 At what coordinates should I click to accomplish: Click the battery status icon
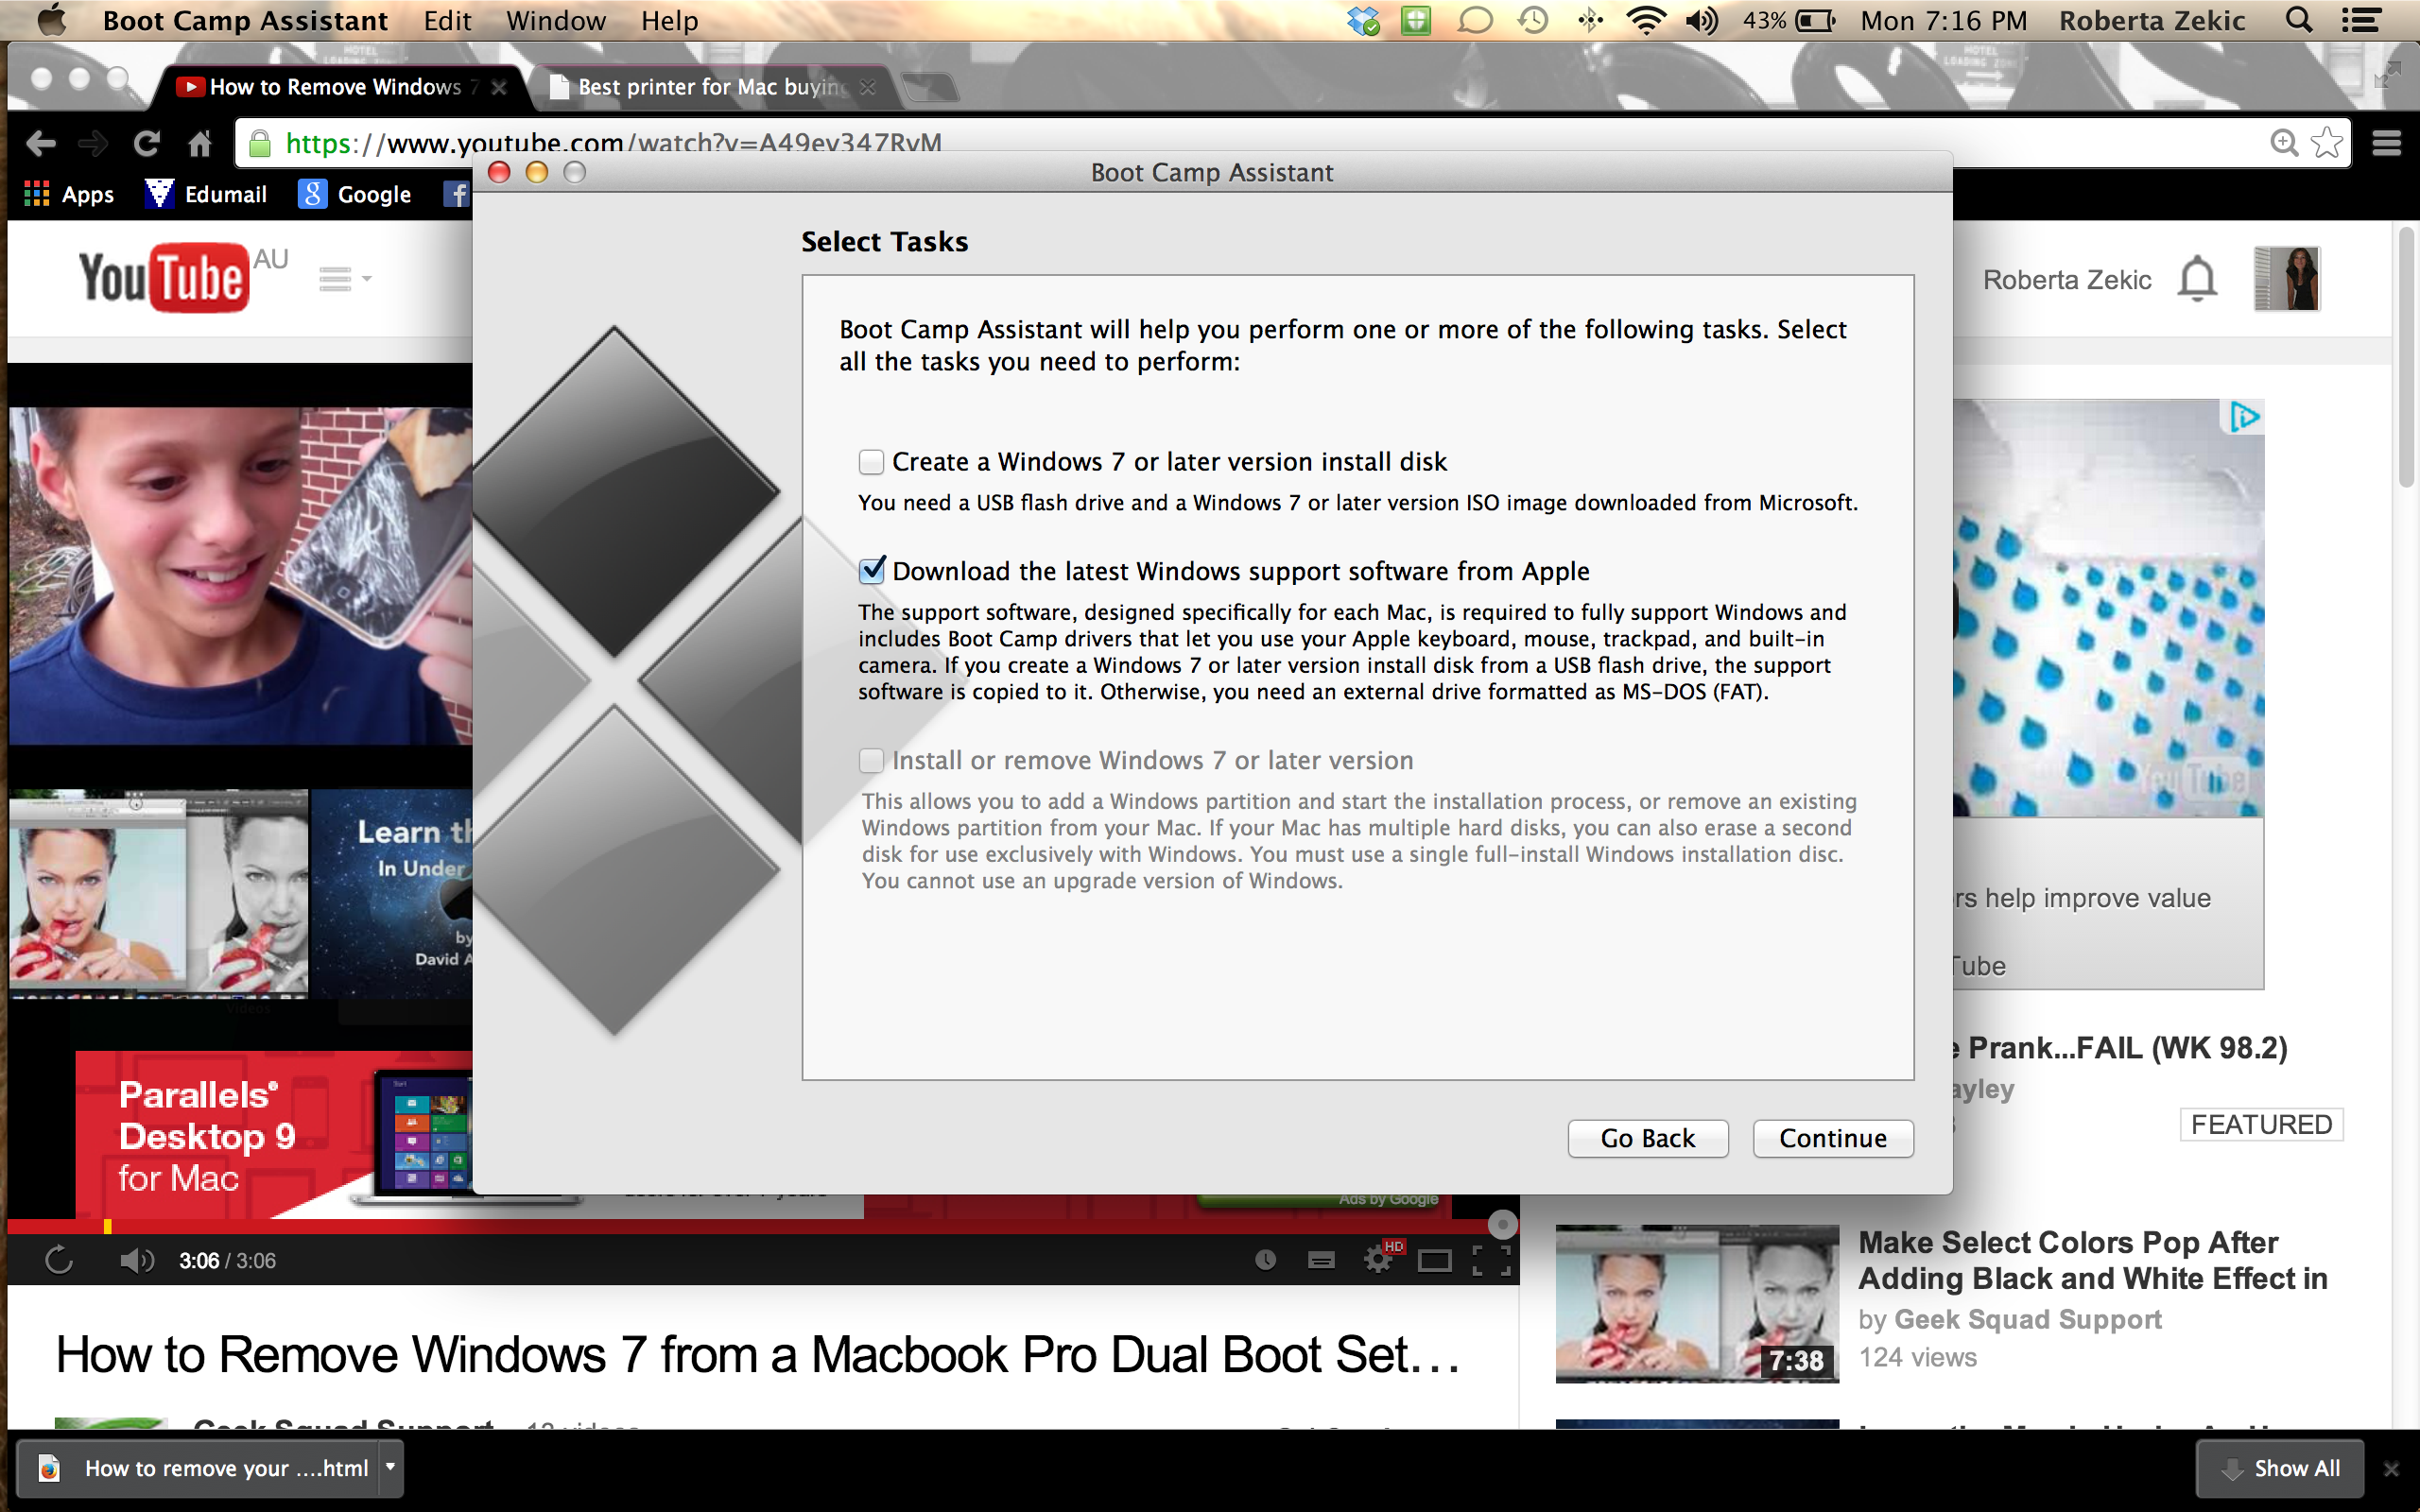coord(1816,20)
